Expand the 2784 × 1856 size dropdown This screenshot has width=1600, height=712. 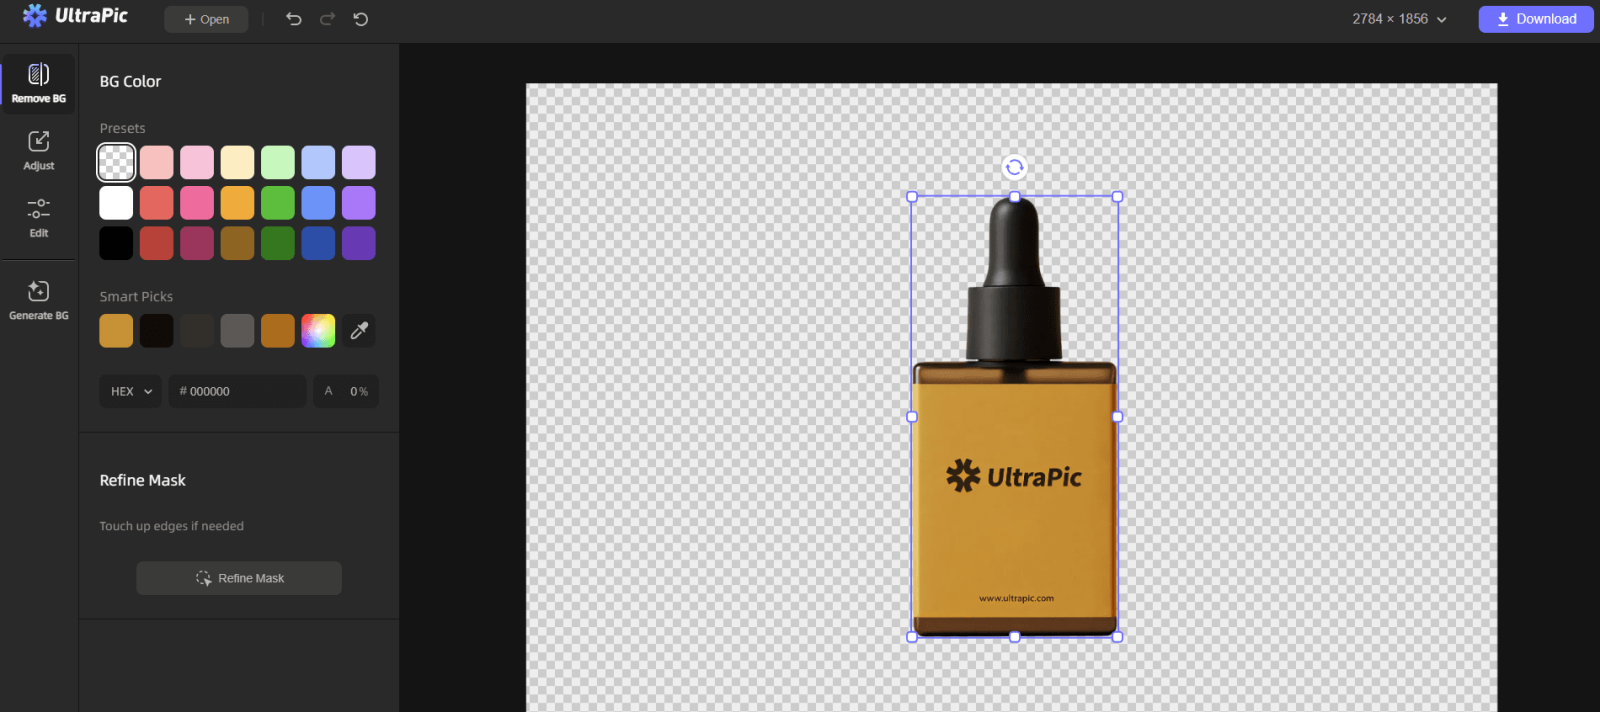click(x=1399, y=19)
